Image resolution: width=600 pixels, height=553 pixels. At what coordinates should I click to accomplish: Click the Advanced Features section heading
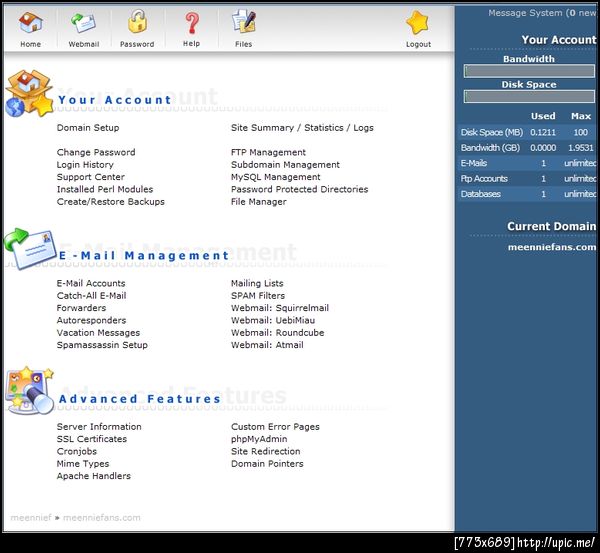tap(140, 399)
